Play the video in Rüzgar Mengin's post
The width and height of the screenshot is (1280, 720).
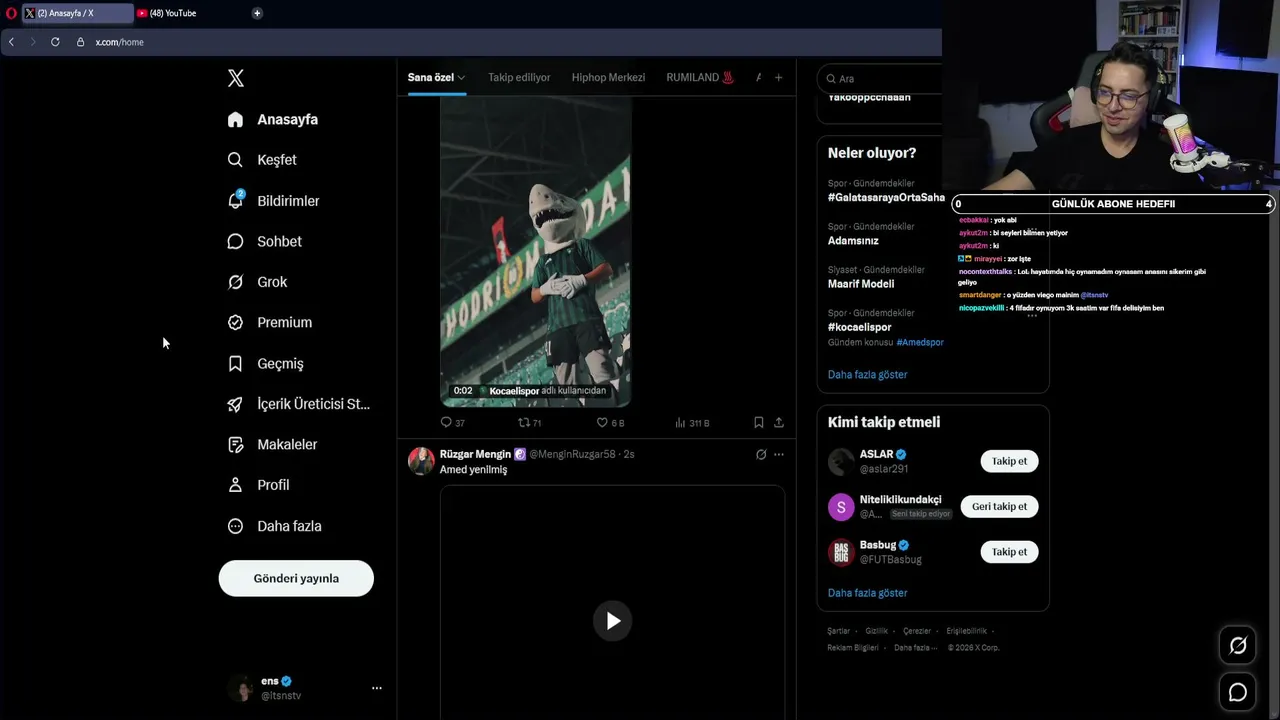tap(613, 621)
